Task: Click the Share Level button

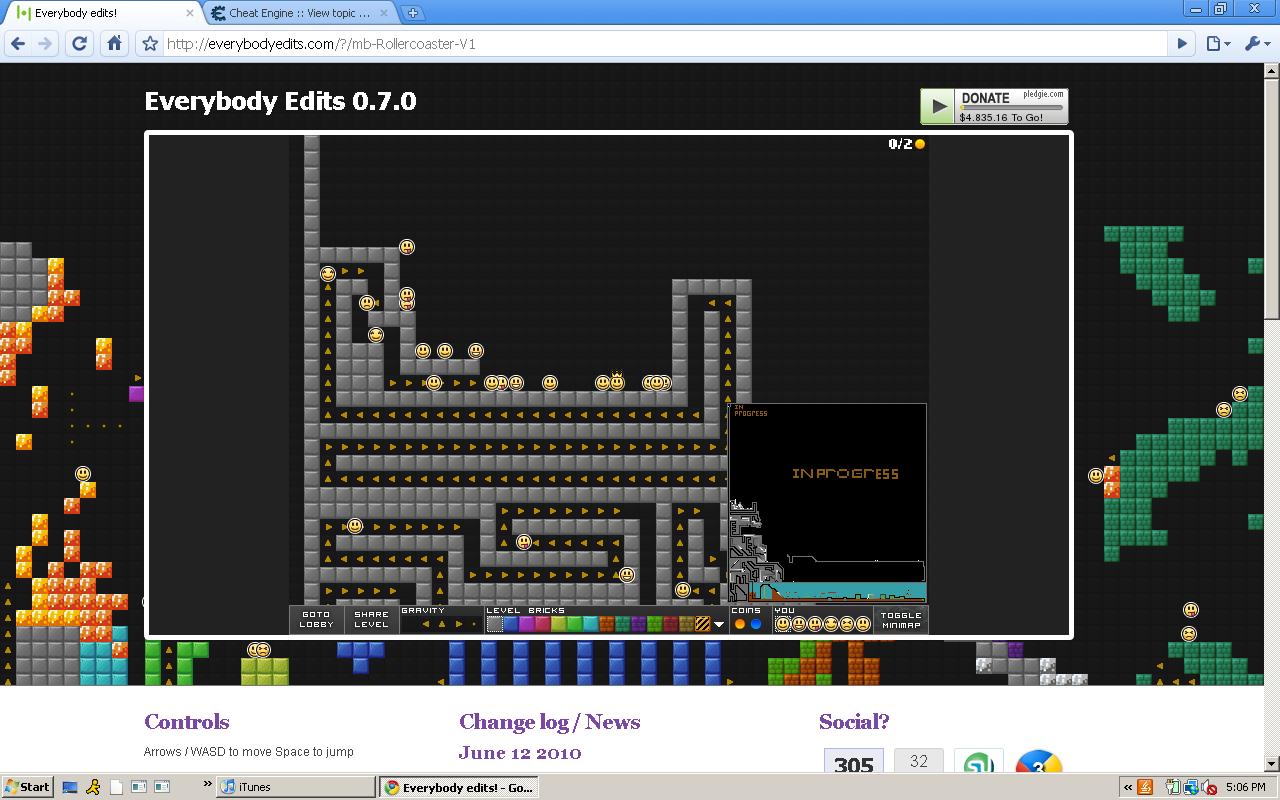Action: pos(371,620)
